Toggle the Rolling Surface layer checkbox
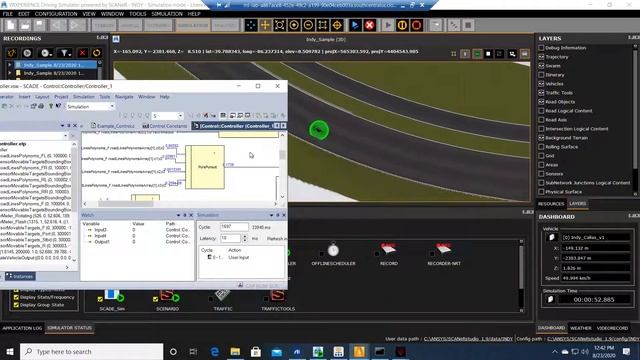640x360 pixels. (541, 147)
